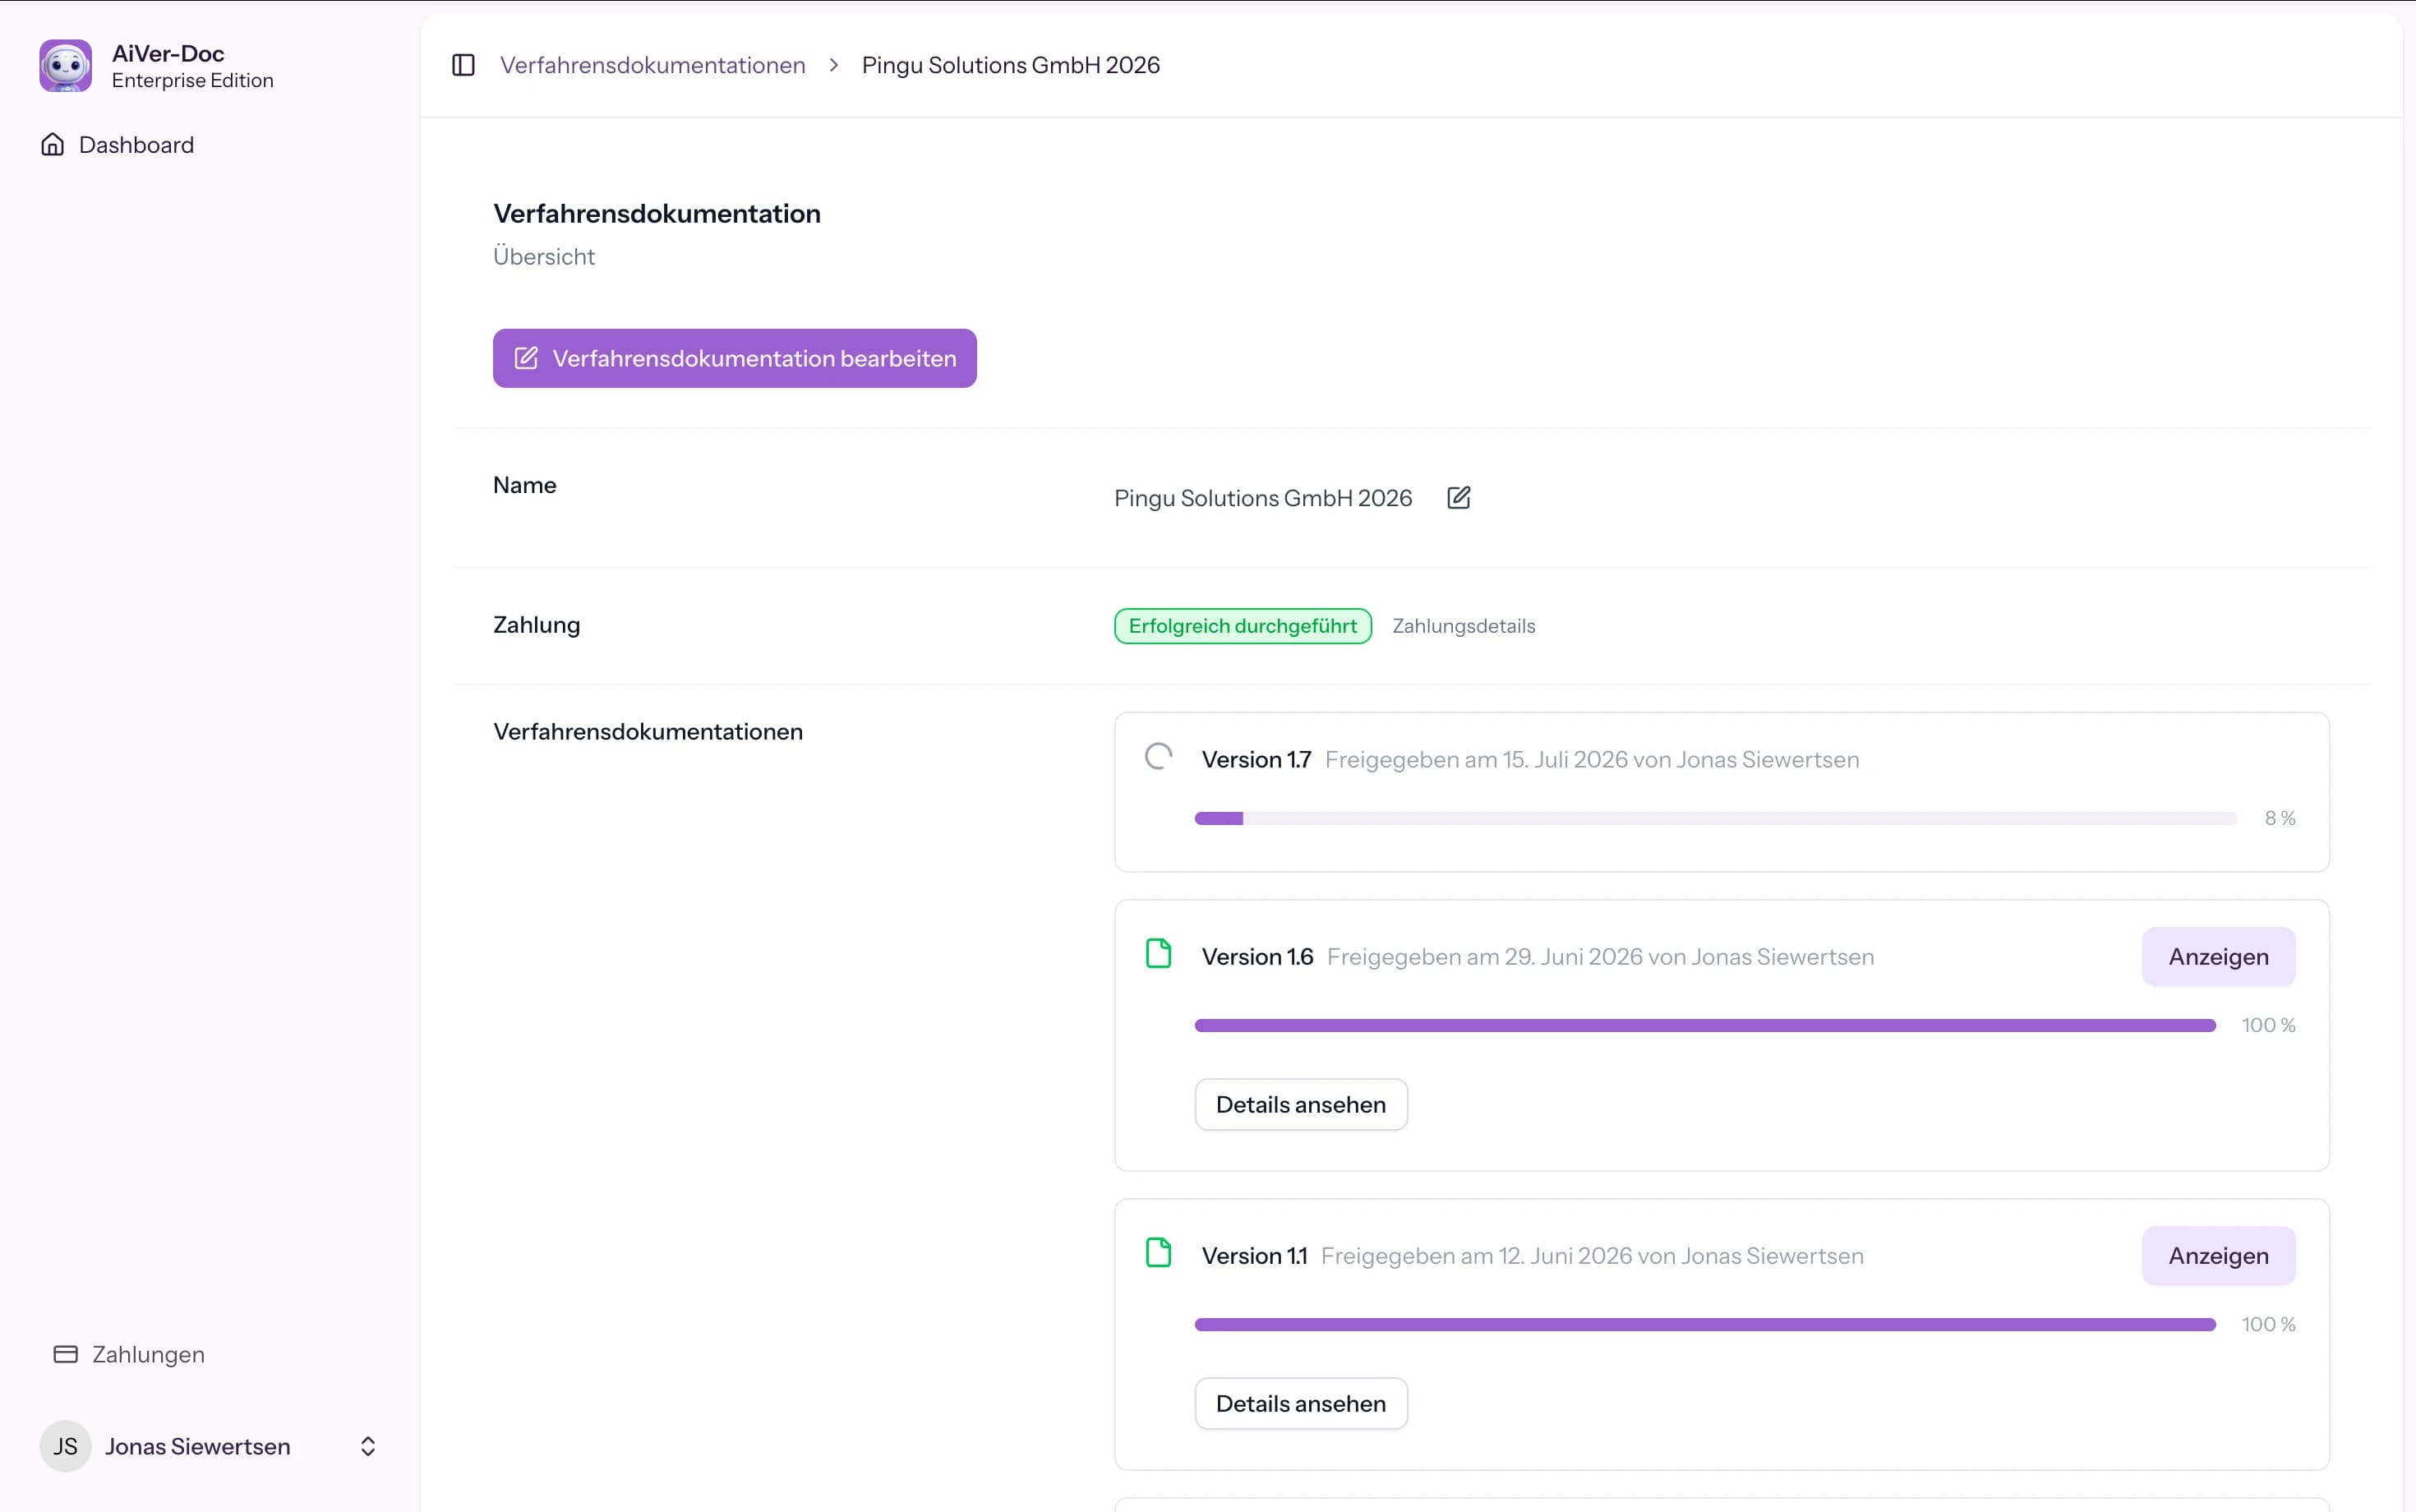
Task: Click Freigegeben am 12. Juni 2026 text
Action: [1592, 1256]
